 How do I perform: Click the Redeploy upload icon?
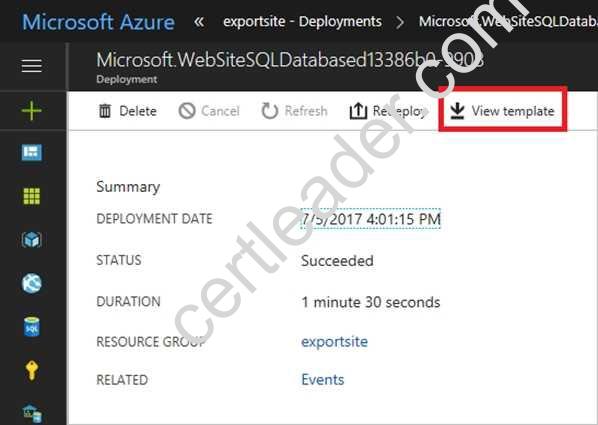tap(358, 111)
